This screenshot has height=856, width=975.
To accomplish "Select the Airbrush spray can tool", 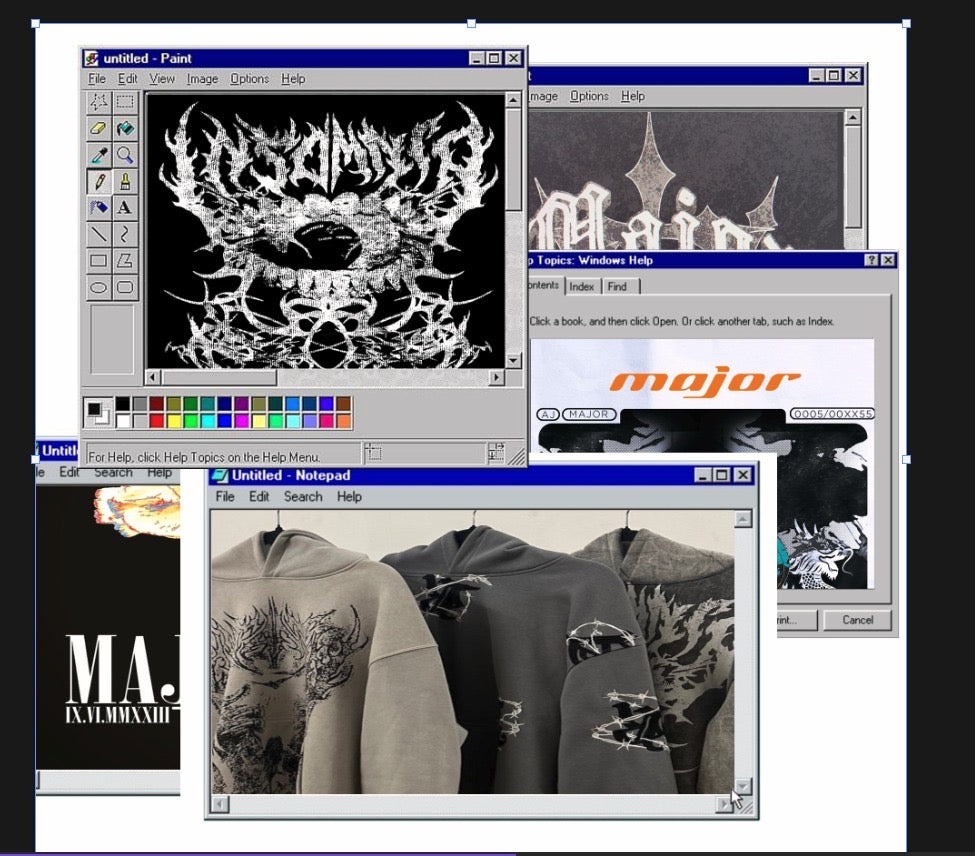I will coord(98,208).
